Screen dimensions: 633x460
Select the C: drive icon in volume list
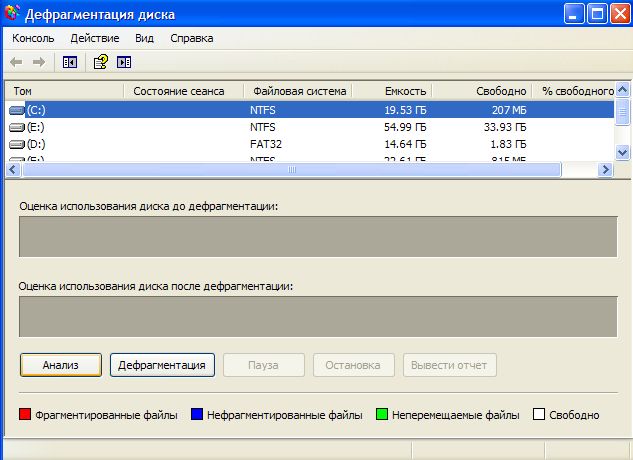point(17,109)
